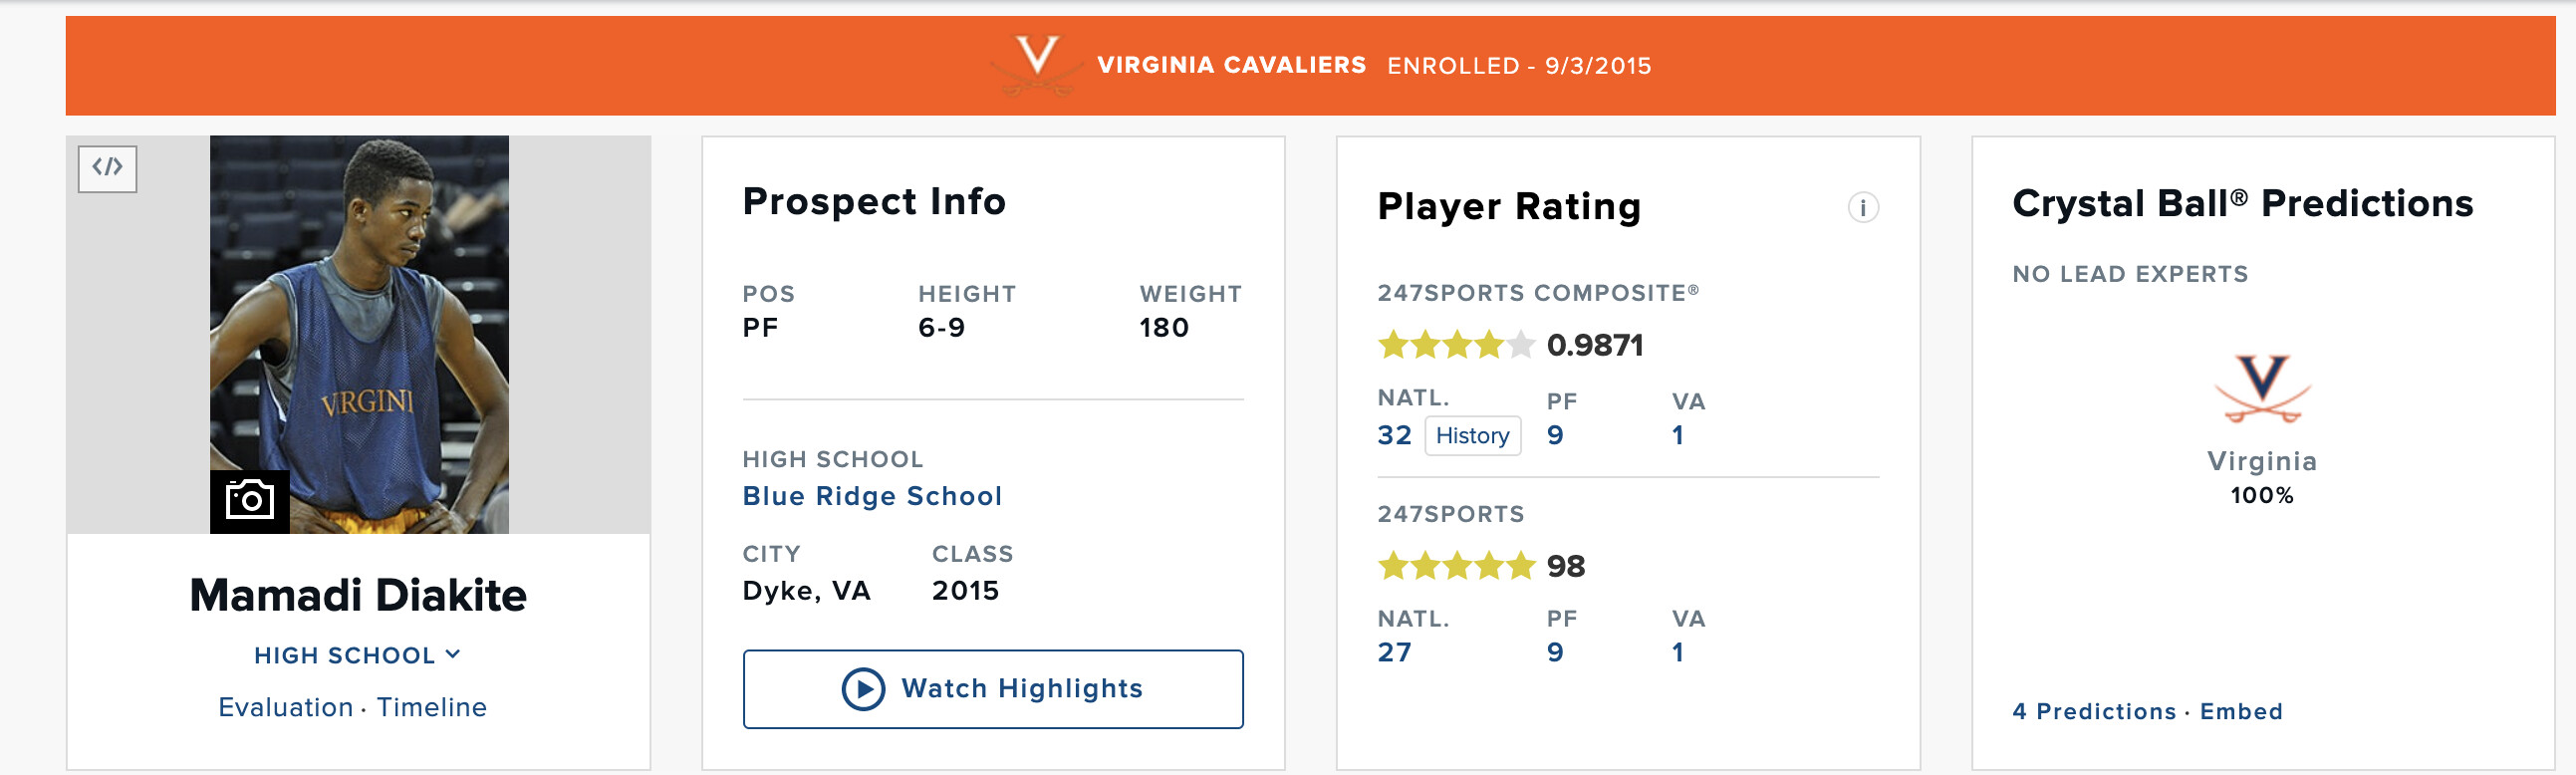
Task: Click the 247Sports five-star rating
Action: pos(1455,567)
